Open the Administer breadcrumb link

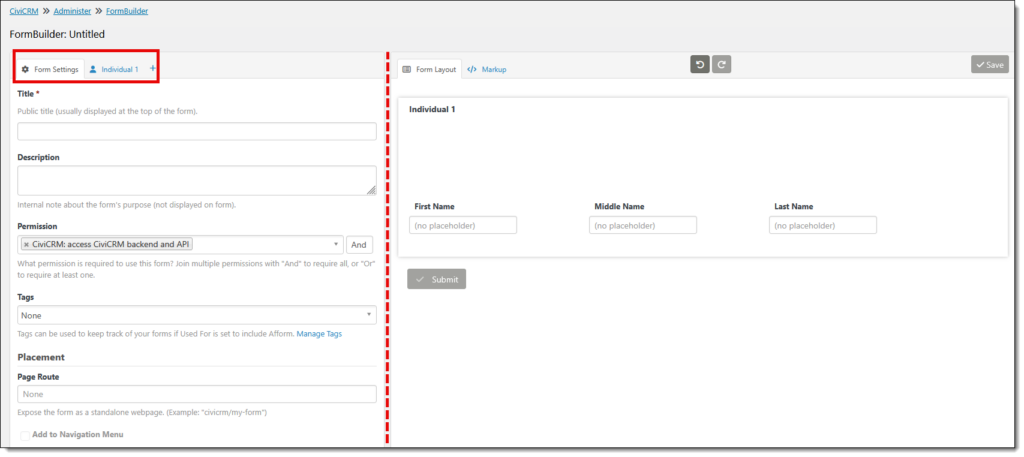pos(72,11)
